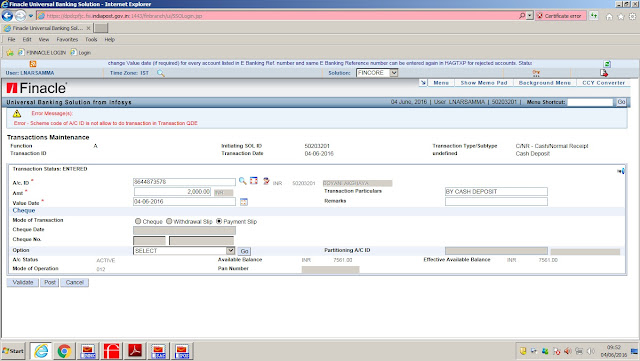Open Google Chrome from the taskbar

64,351
